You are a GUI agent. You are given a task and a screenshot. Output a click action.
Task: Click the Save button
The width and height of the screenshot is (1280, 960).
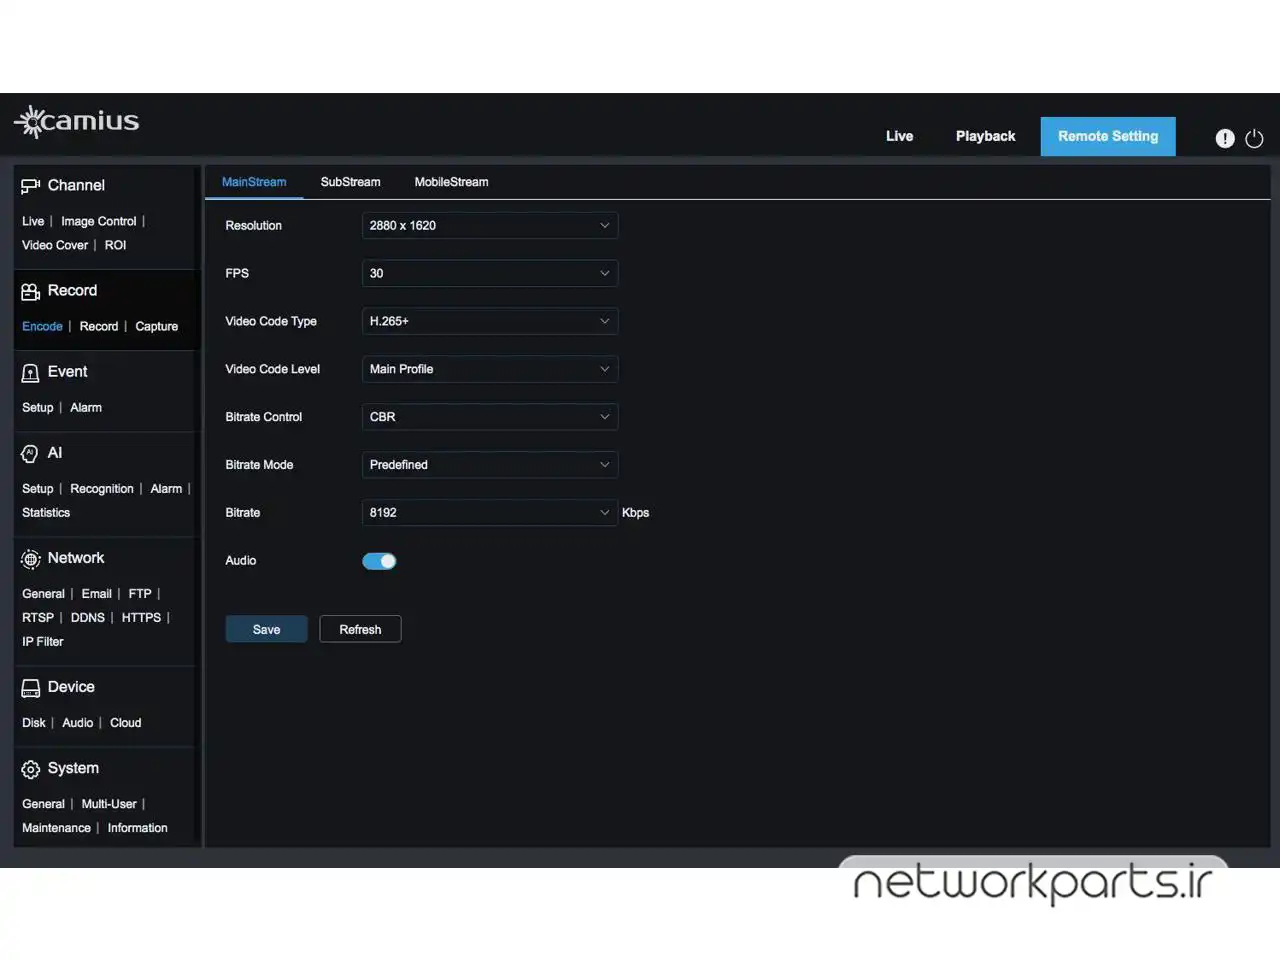266,629
